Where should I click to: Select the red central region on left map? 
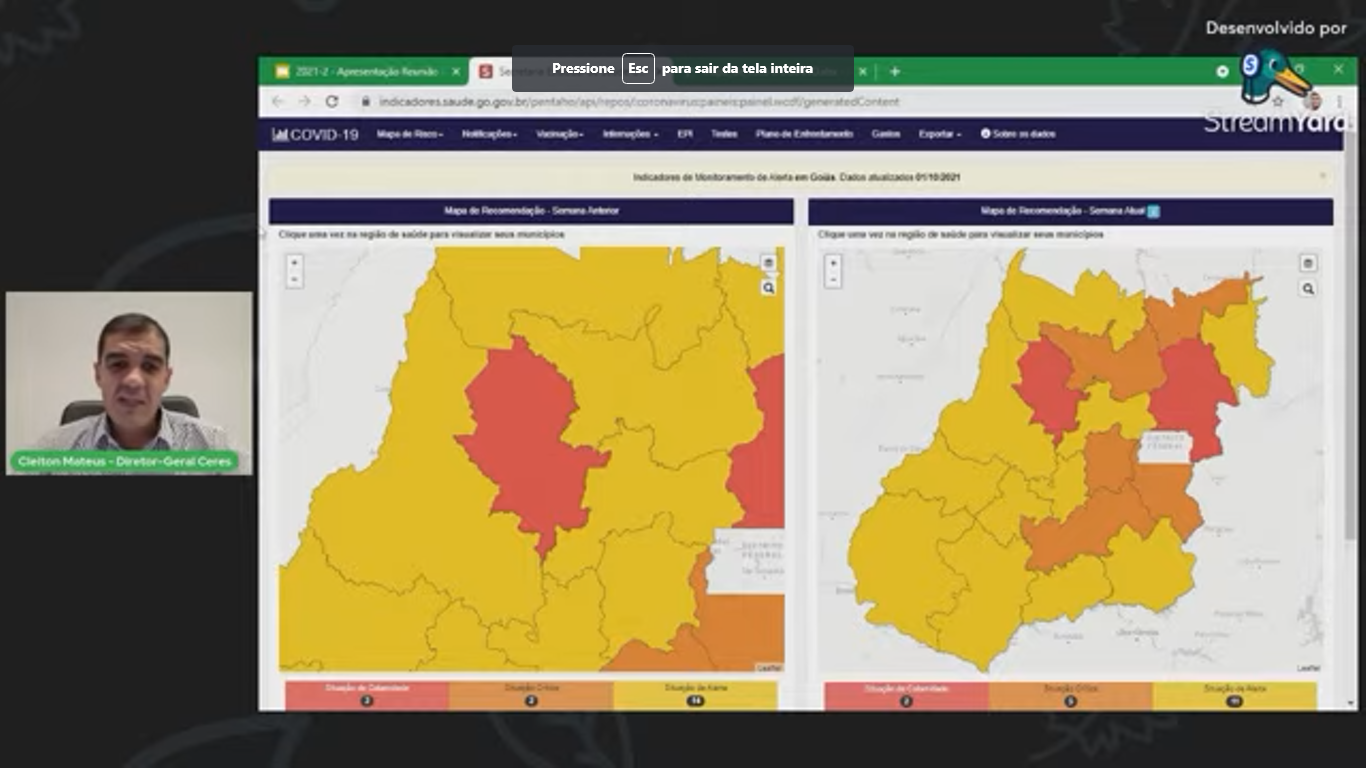pos(525,440)
